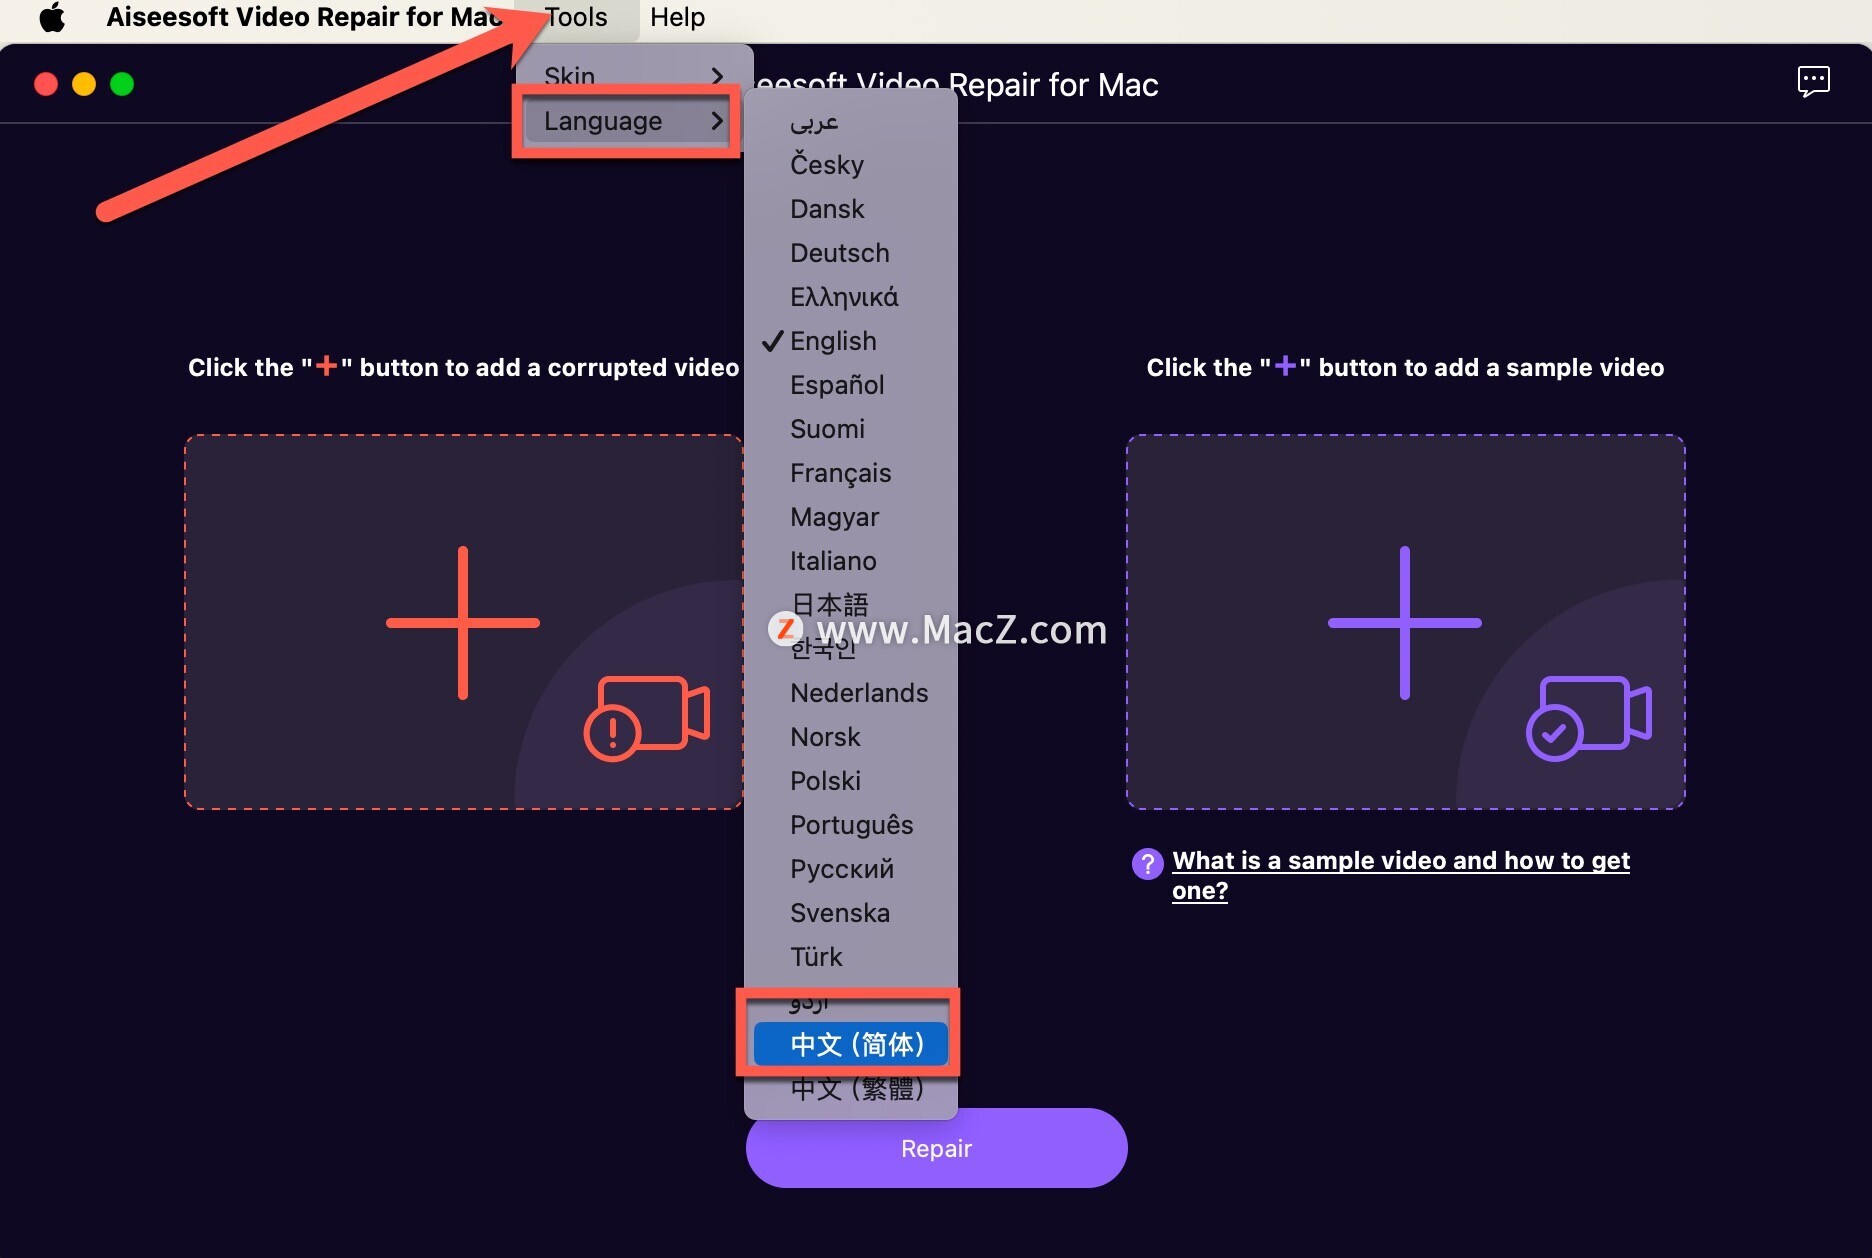Select the Japanese 日本語 option

(x=851, y=604)
